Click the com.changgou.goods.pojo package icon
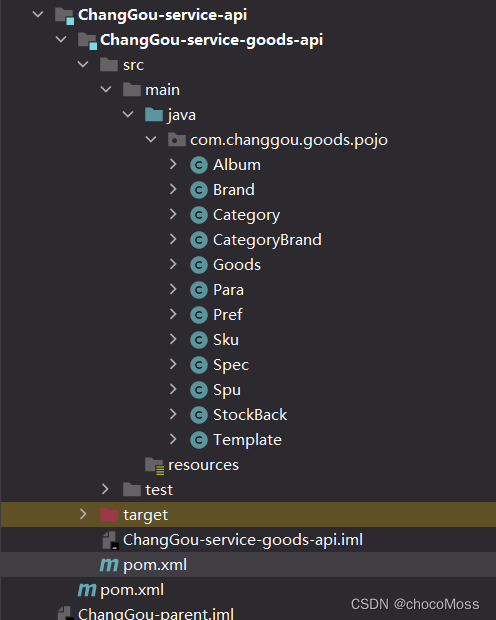The height and width of the screenshot is (620, 496). [x=176, y=140]
